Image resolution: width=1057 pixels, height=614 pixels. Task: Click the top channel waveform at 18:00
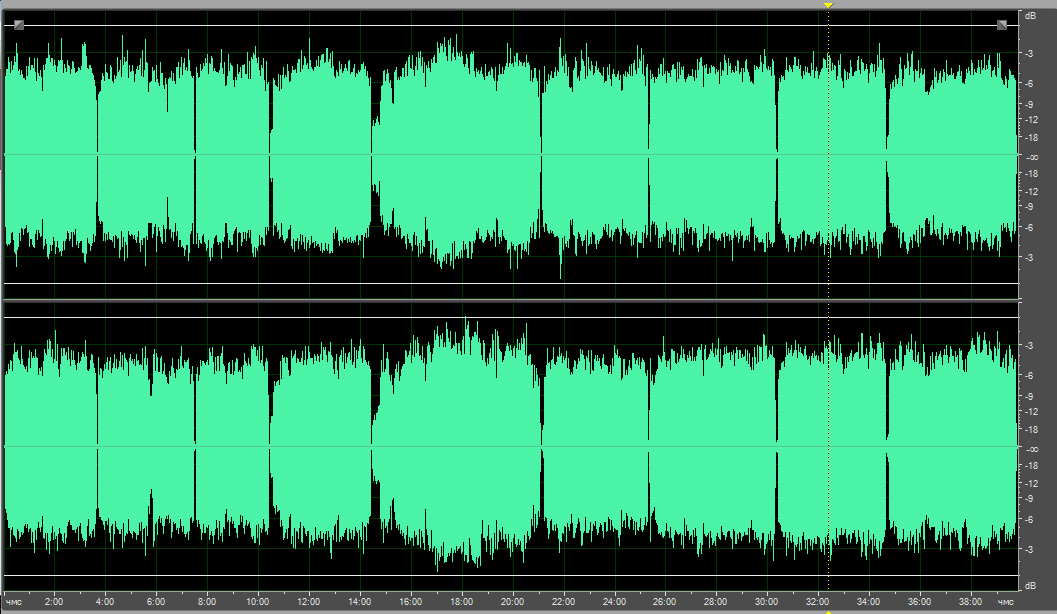pyautogui.click(x=461, y=155)
